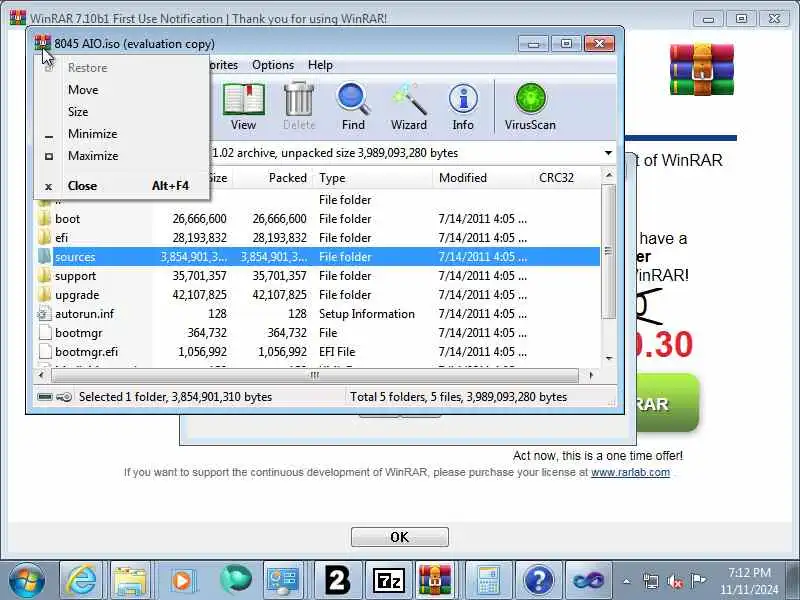Open the 7-Zip taskbar icon
800x600 pixels.
(389, 580)
